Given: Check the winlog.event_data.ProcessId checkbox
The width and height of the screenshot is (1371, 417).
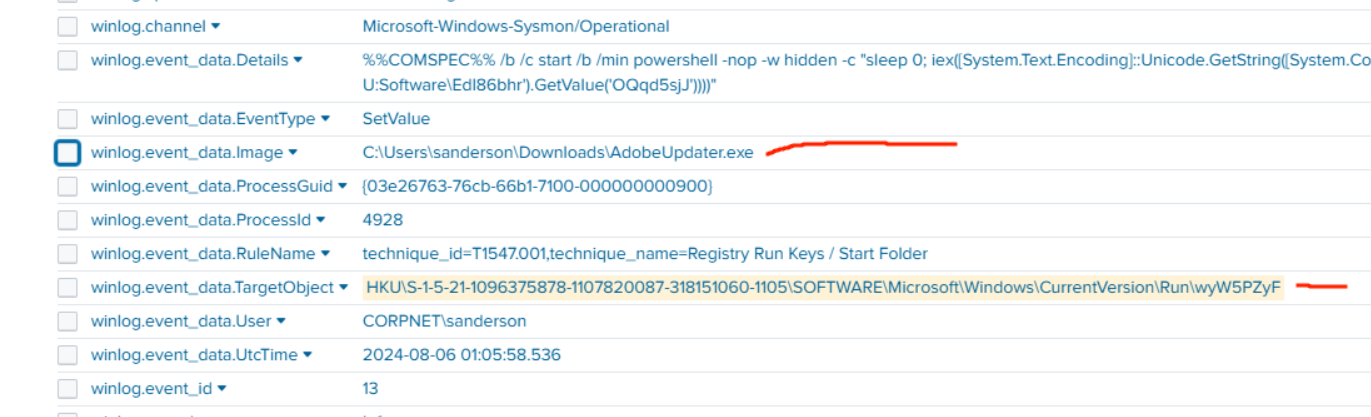Looking at the screenshot, I should click(x=67, y=220).
